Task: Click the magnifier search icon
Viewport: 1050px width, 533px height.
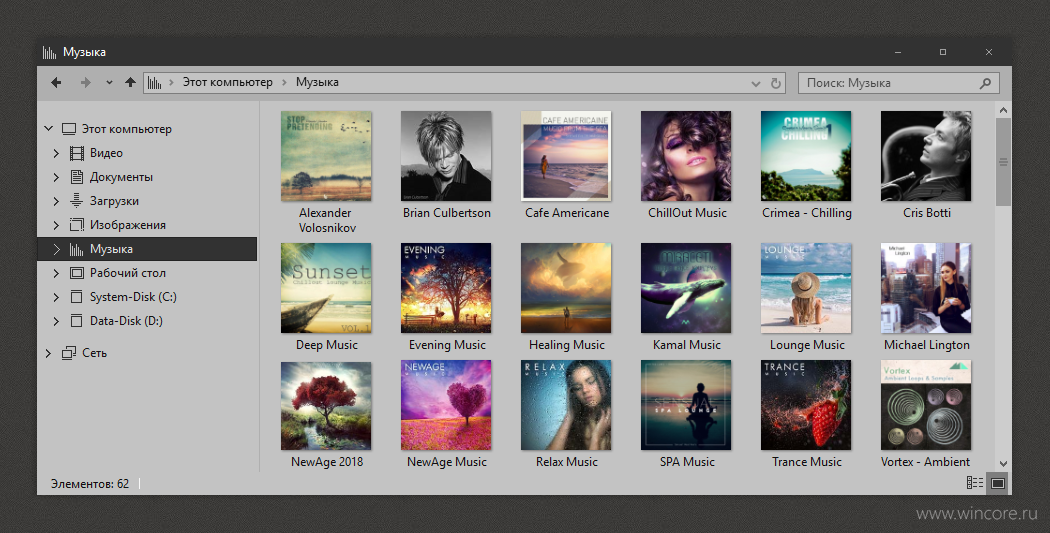Action: pyautogui.click(x=985, y=83)
